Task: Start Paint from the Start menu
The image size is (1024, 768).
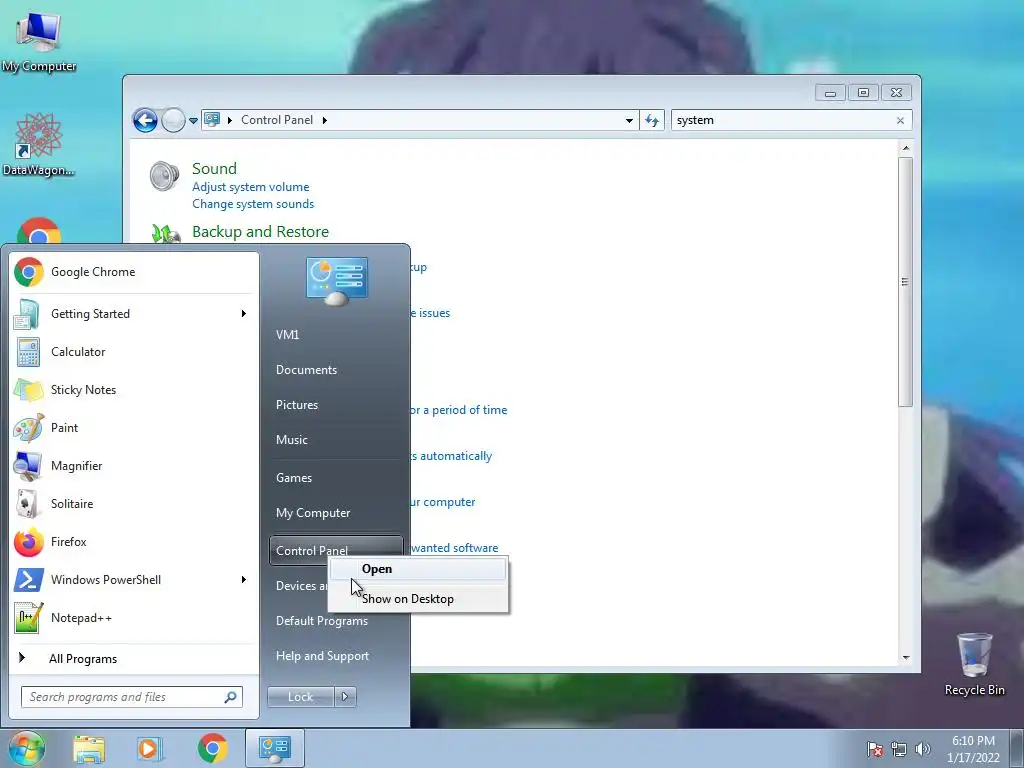Action: point(134,428)
